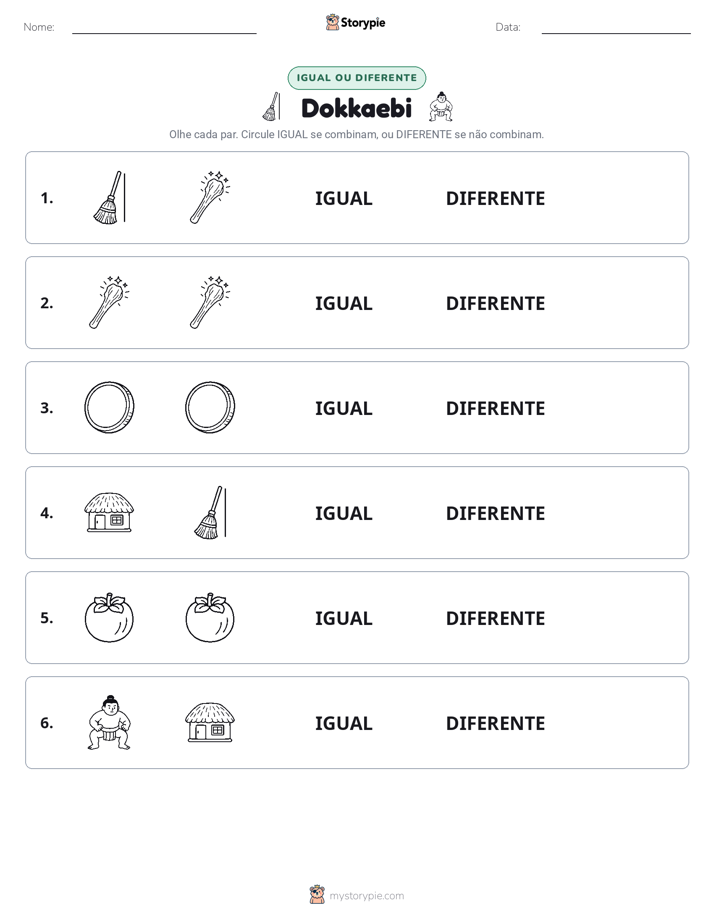
Task: Click the Storypie logo at top
Action: point(355,22)
